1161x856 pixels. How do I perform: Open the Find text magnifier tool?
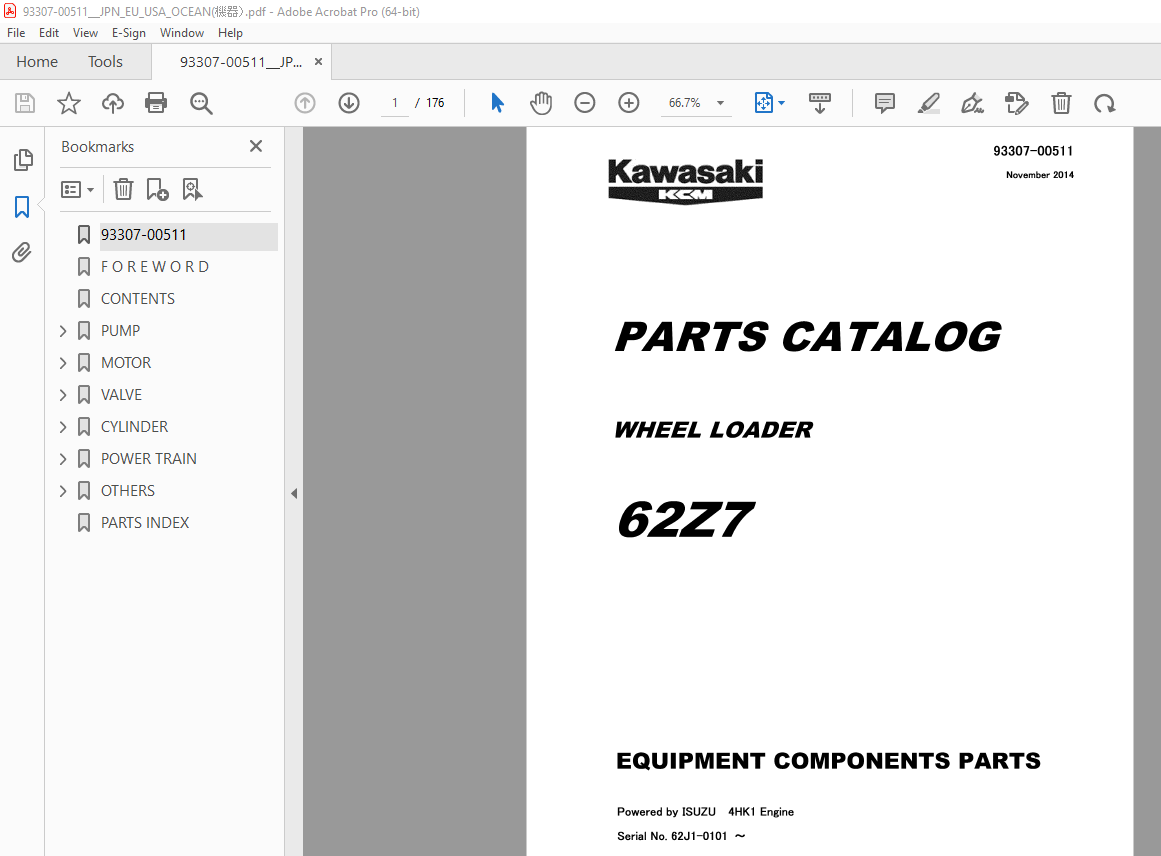click(x=201, y=103)
